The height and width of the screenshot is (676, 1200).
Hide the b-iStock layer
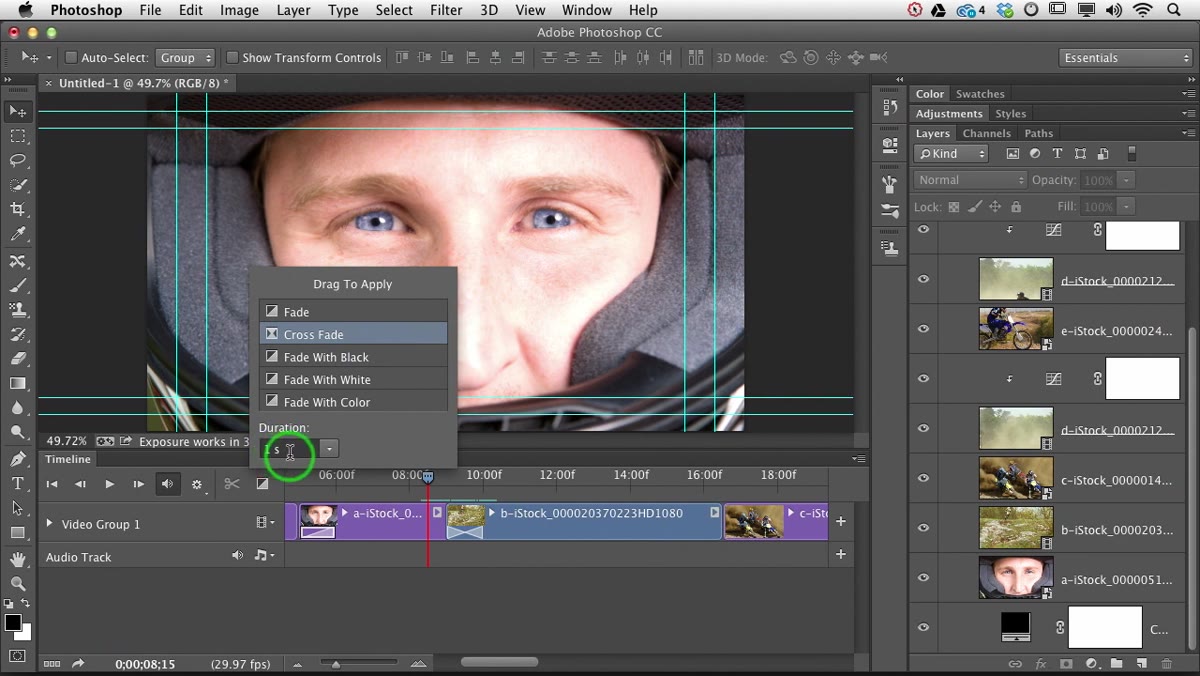[x=923, y=528]
